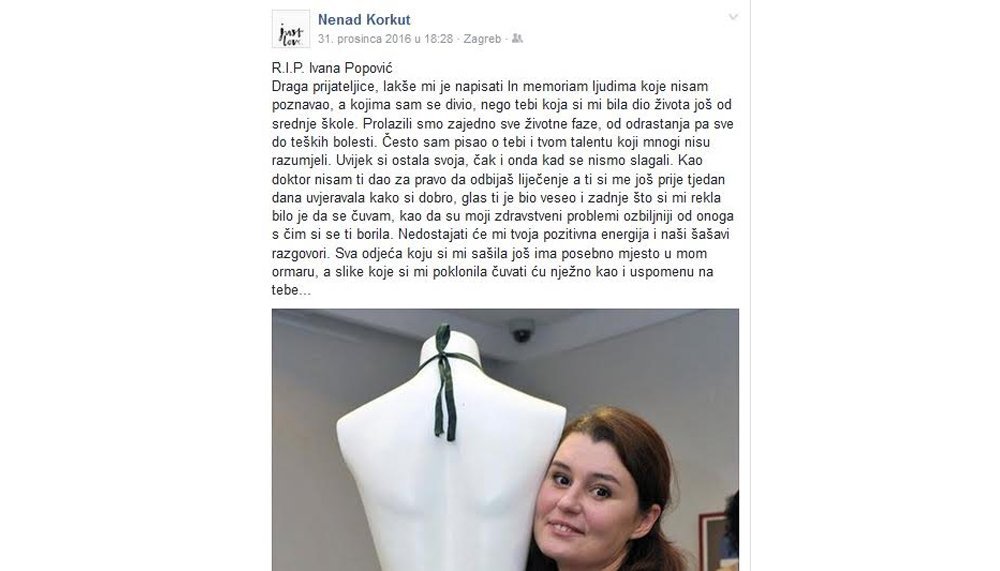Click the friends audience icon

click(x=517, y=38)
